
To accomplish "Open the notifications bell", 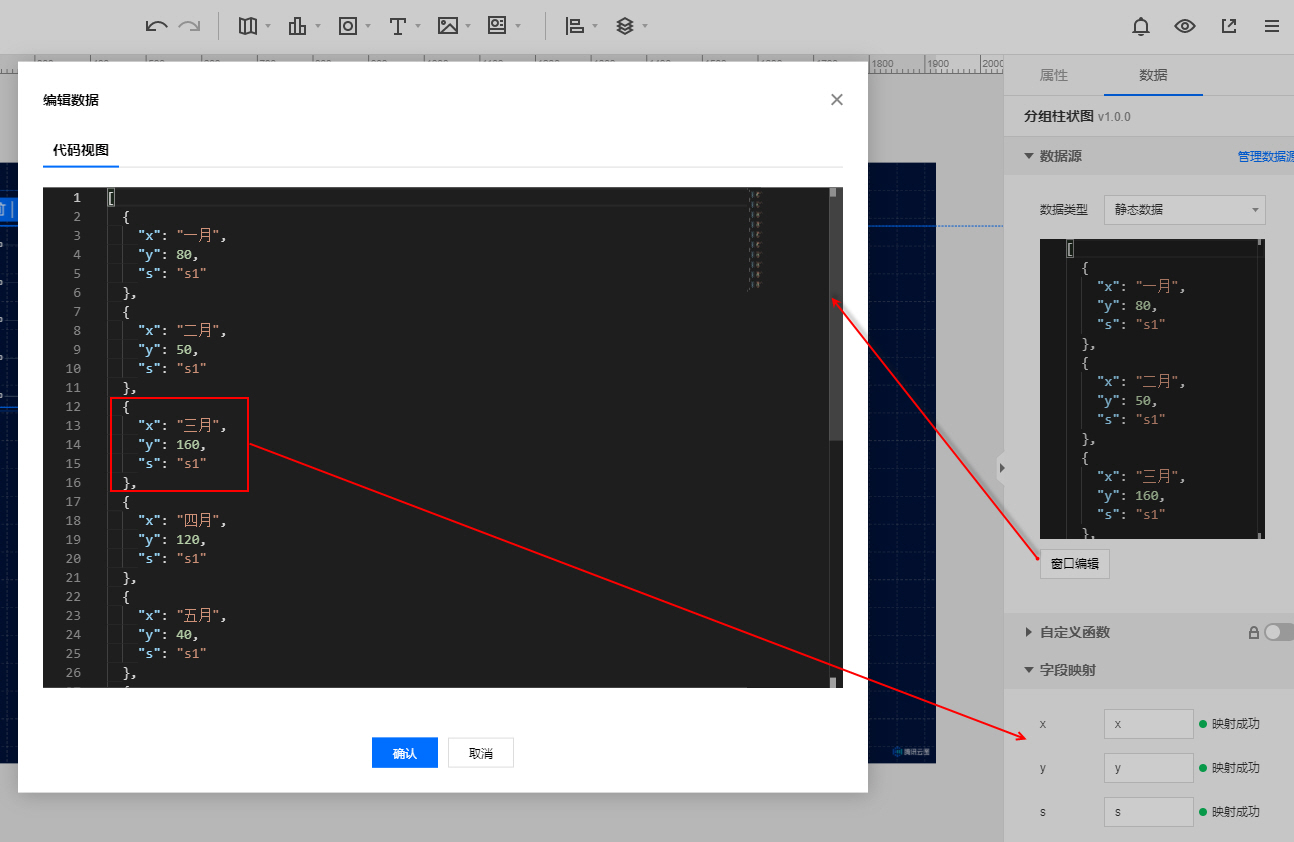I will [x=1141, y=27].
